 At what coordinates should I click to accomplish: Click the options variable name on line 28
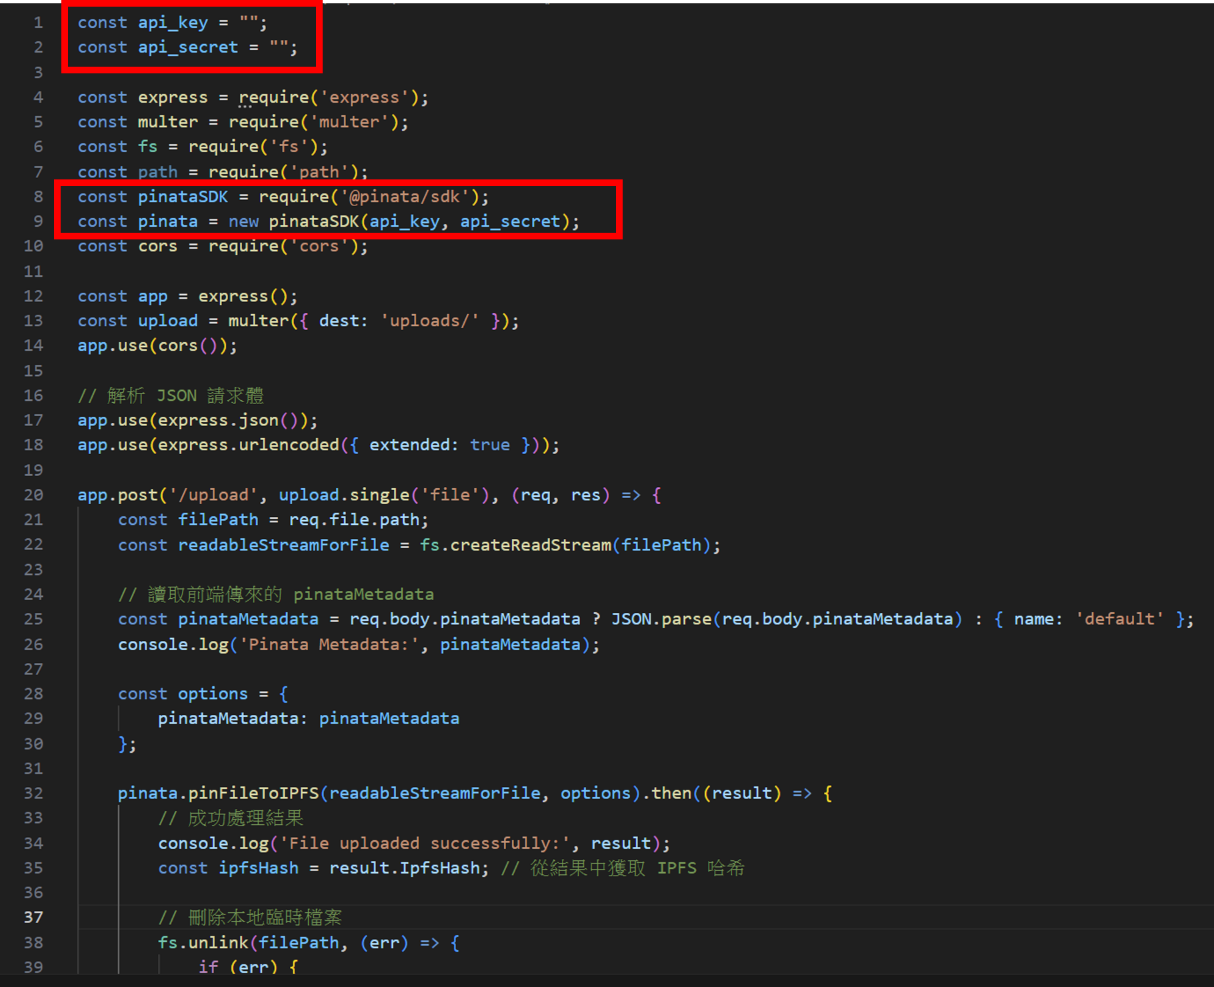(213, 694)
